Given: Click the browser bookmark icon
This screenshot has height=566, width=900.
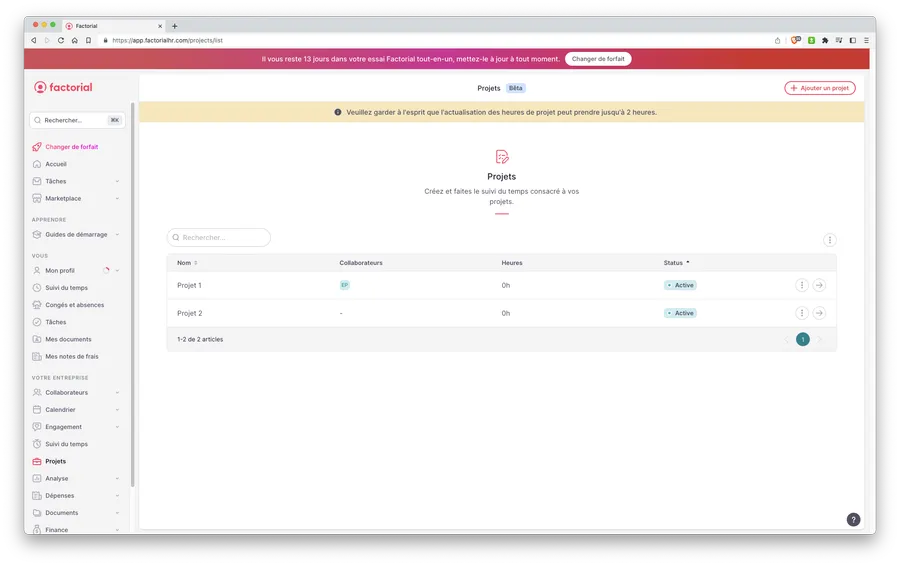Looking at the screenshot, I should click(88, 41).
